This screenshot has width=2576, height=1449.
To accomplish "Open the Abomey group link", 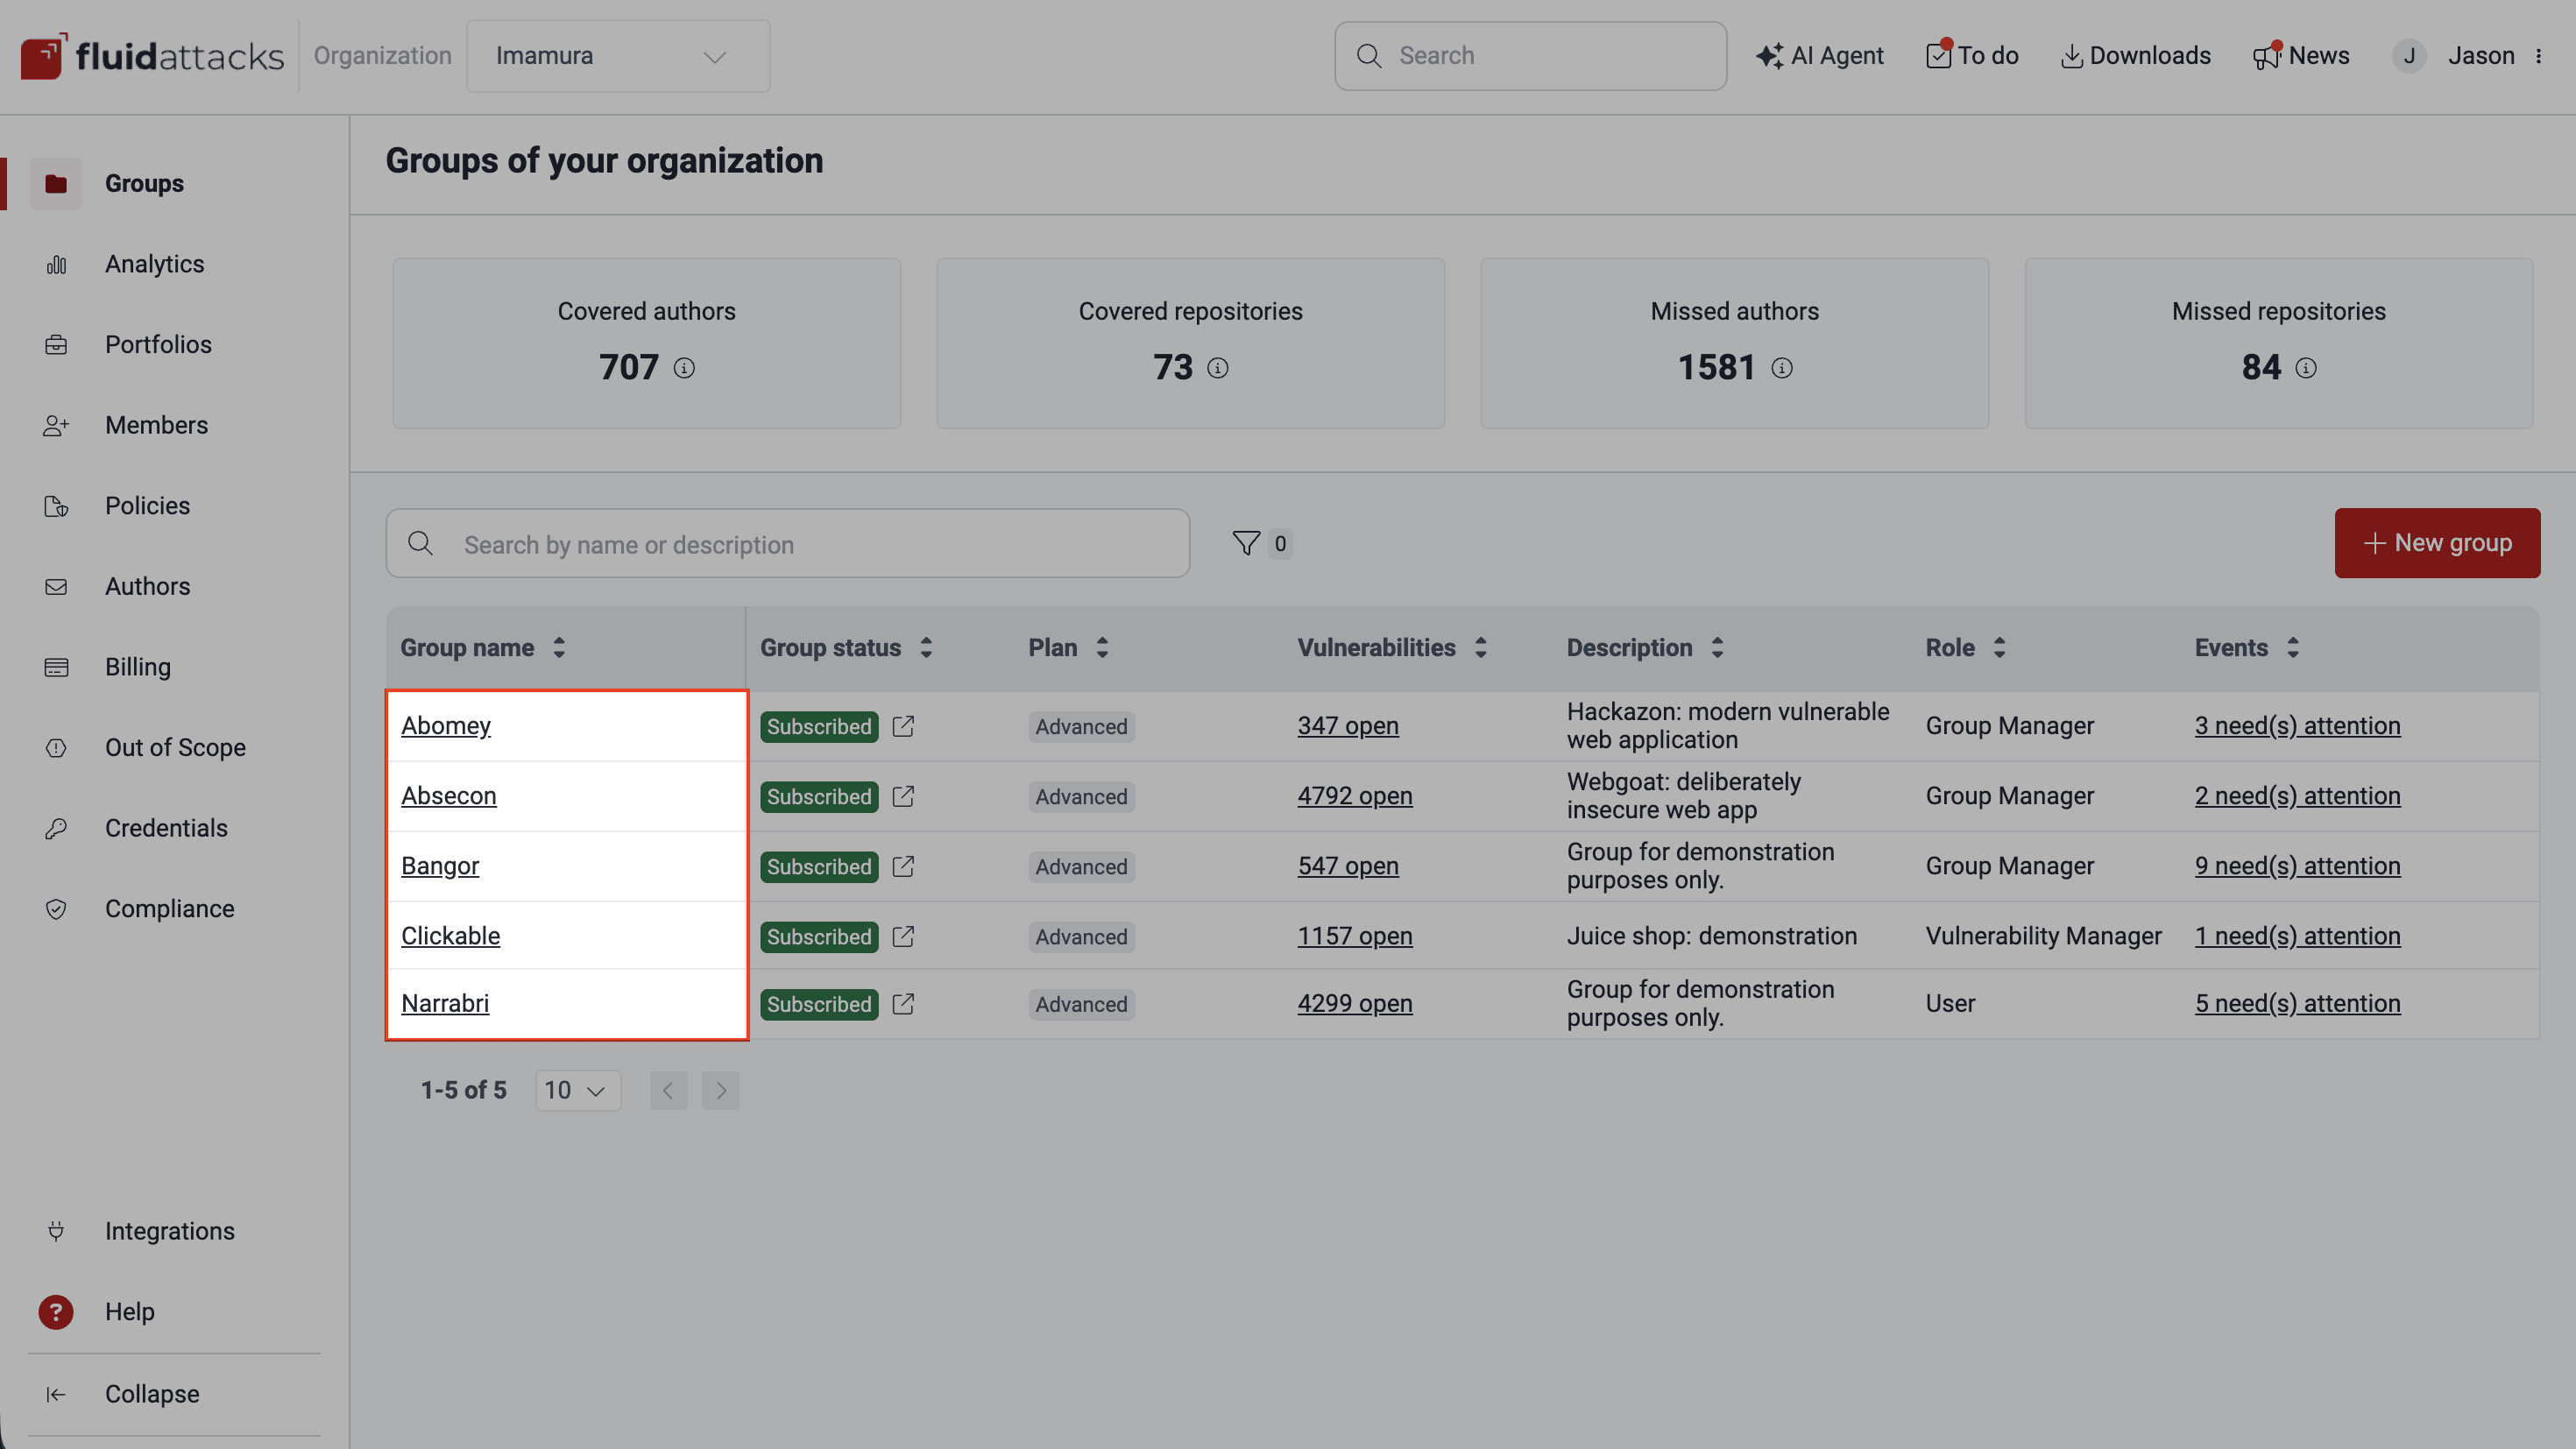I will click(446, 726).
